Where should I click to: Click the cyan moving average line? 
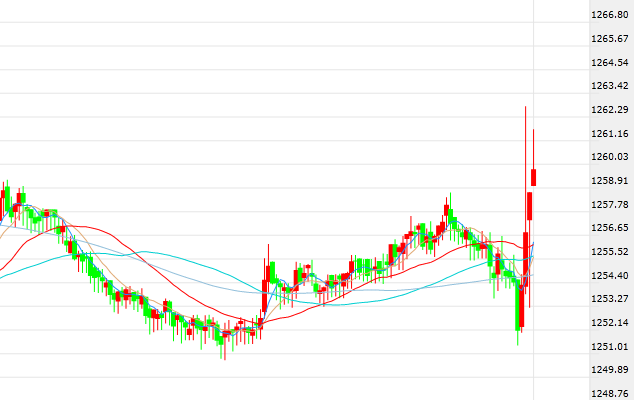(x=150, y=253)
